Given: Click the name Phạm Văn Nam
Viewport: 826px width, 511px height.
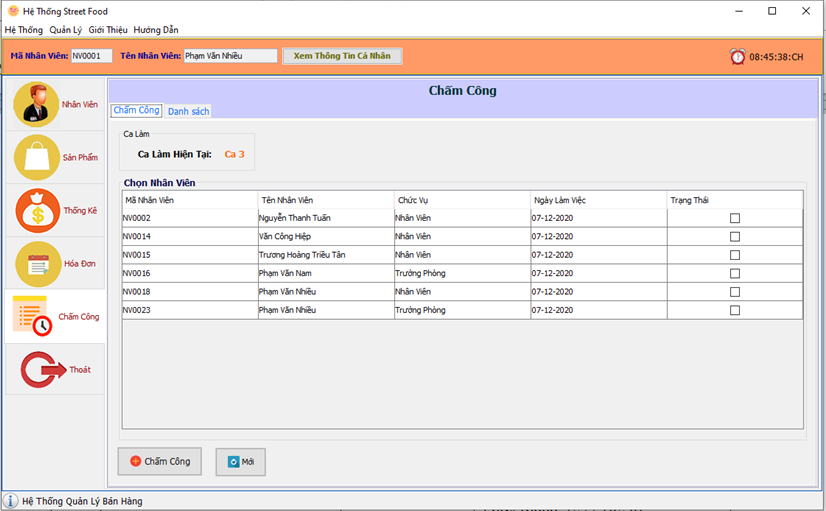Looking at the screenshot, I should (285, 273).
